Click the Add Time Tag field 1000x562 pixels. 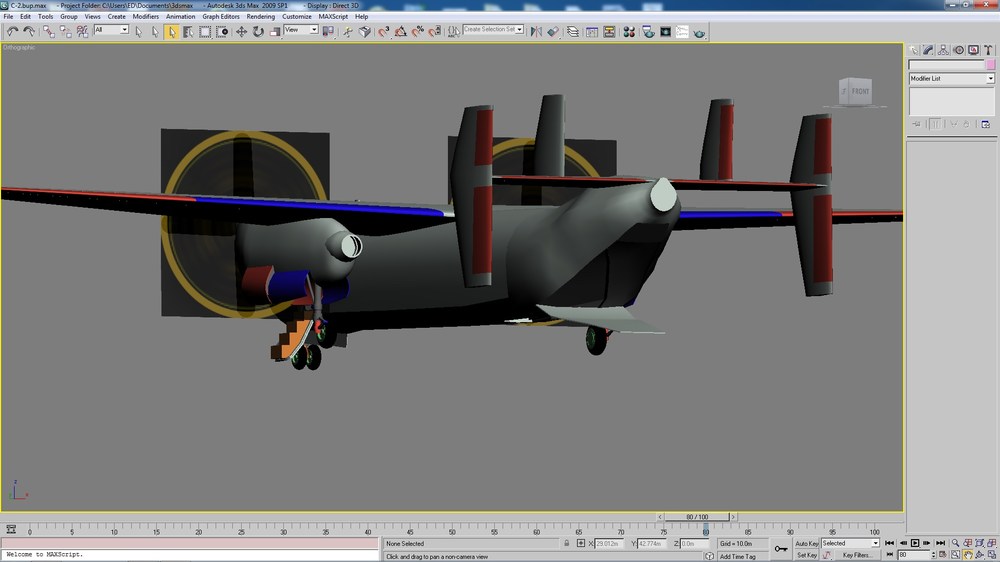(x=737, y=556)
